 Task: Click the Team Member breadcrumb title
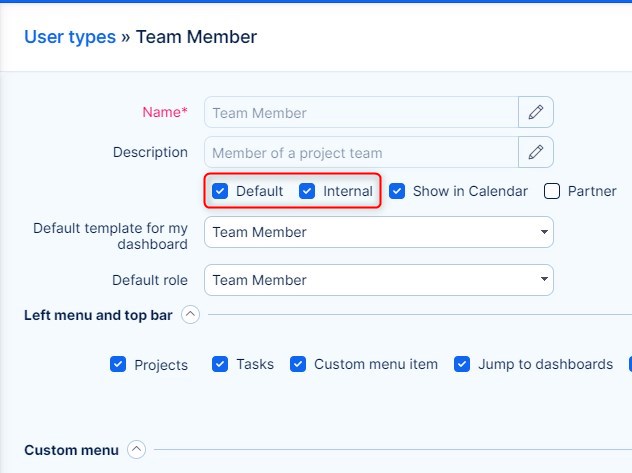tap(196, 37)
